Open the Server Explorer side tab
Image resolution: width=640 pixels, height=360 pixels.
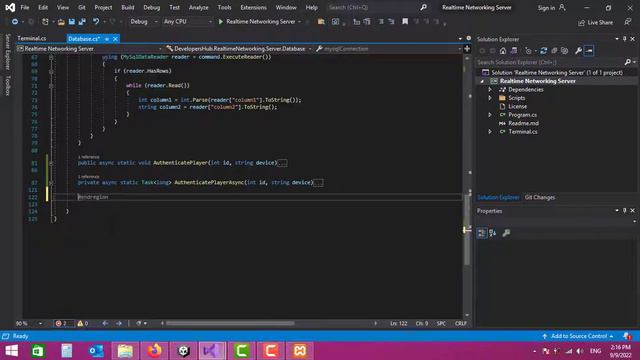coord(7,52)
